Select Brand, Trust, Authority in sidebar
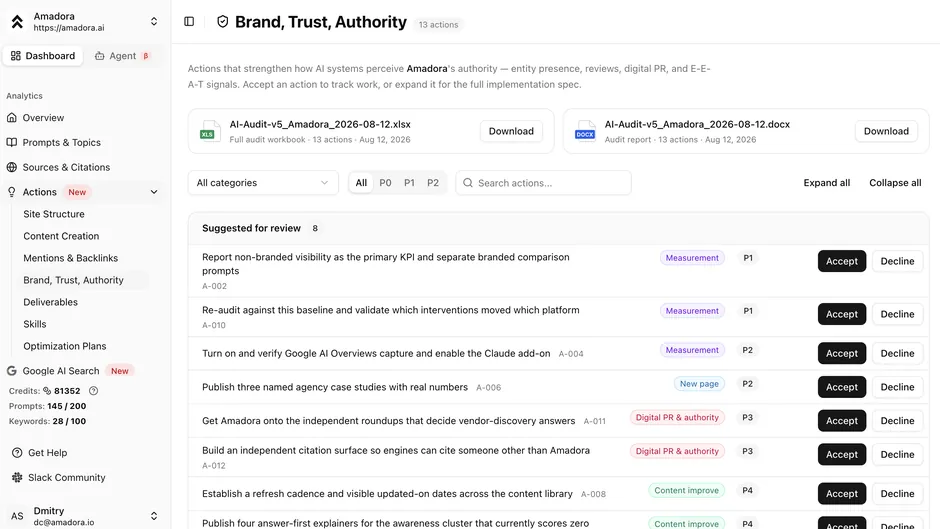This screenshot has height=529, width=940. point(73,280)
